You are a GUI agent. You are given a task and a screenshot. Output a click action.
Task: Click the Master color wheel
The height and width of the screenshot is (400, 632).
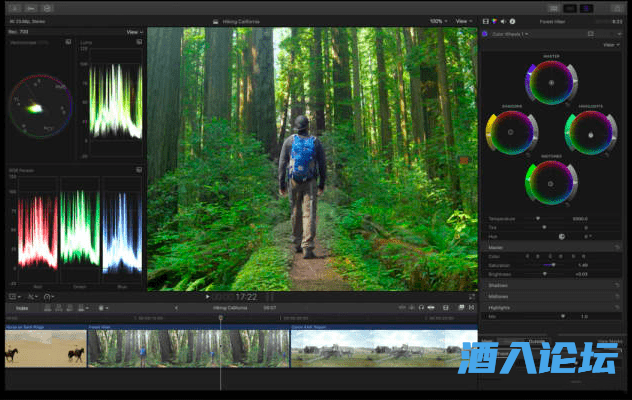[x=550, y=83]
